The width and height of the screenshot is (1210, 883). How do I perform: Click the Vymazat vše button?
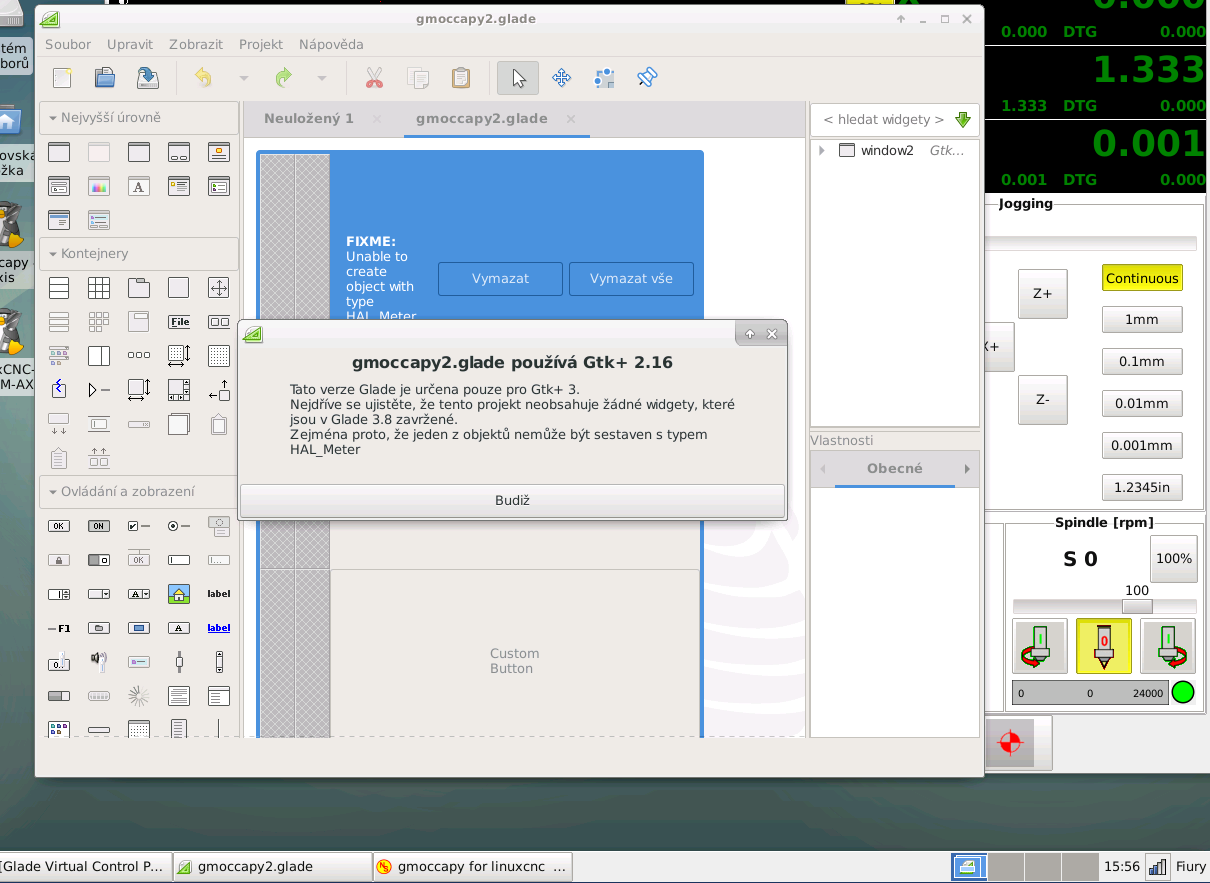(x=631, y=279)
